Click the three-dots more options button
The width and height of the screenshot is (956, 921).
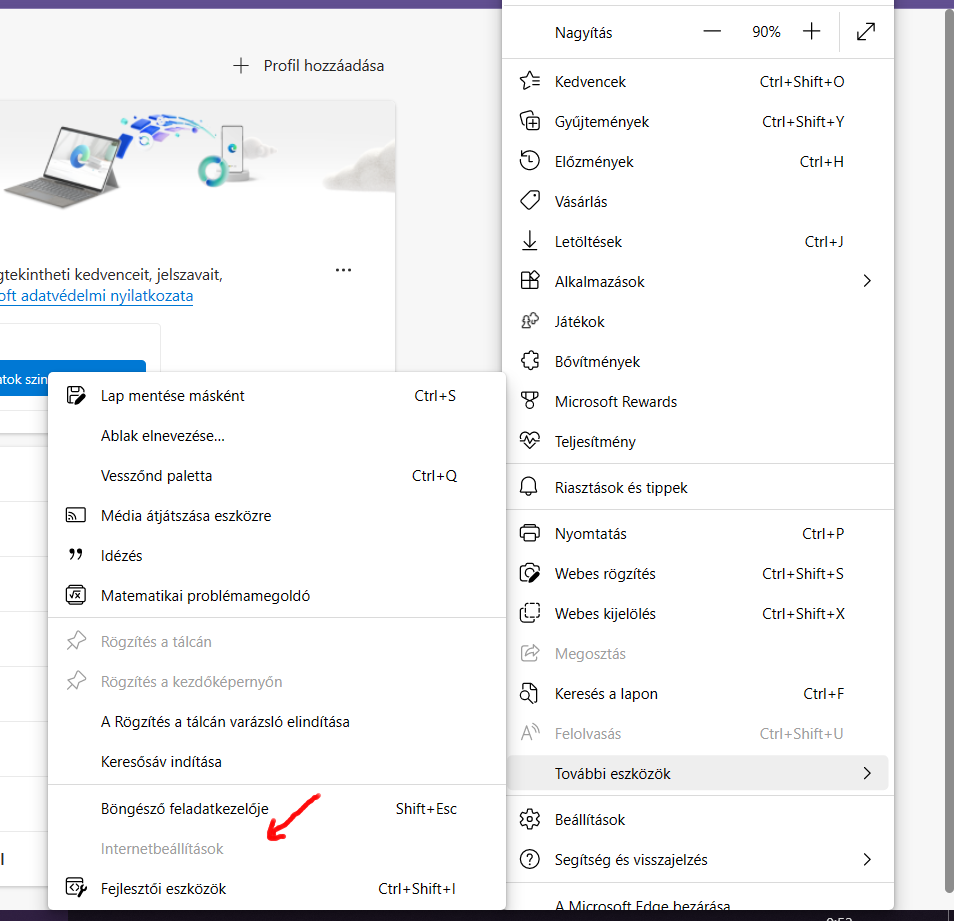(343, 270)
